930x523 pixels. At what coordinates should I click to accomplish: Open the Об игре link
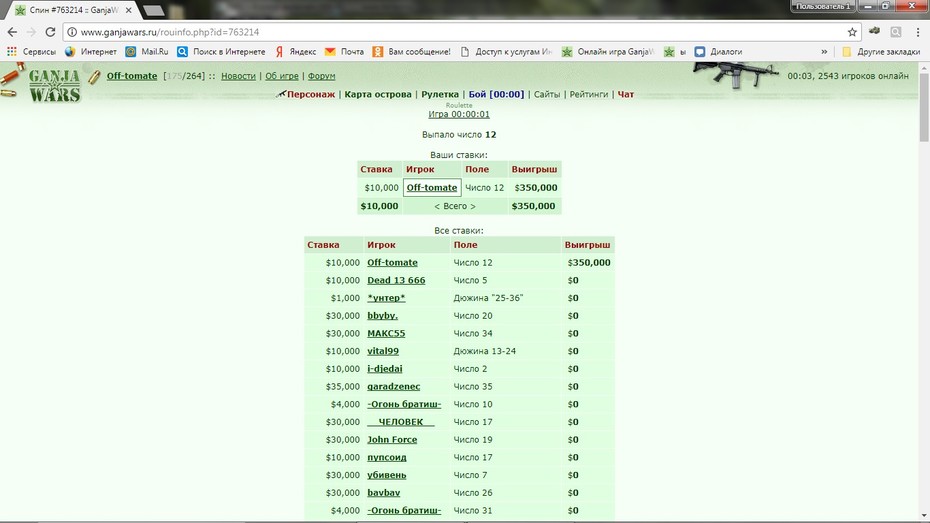(x=282, y=76)
